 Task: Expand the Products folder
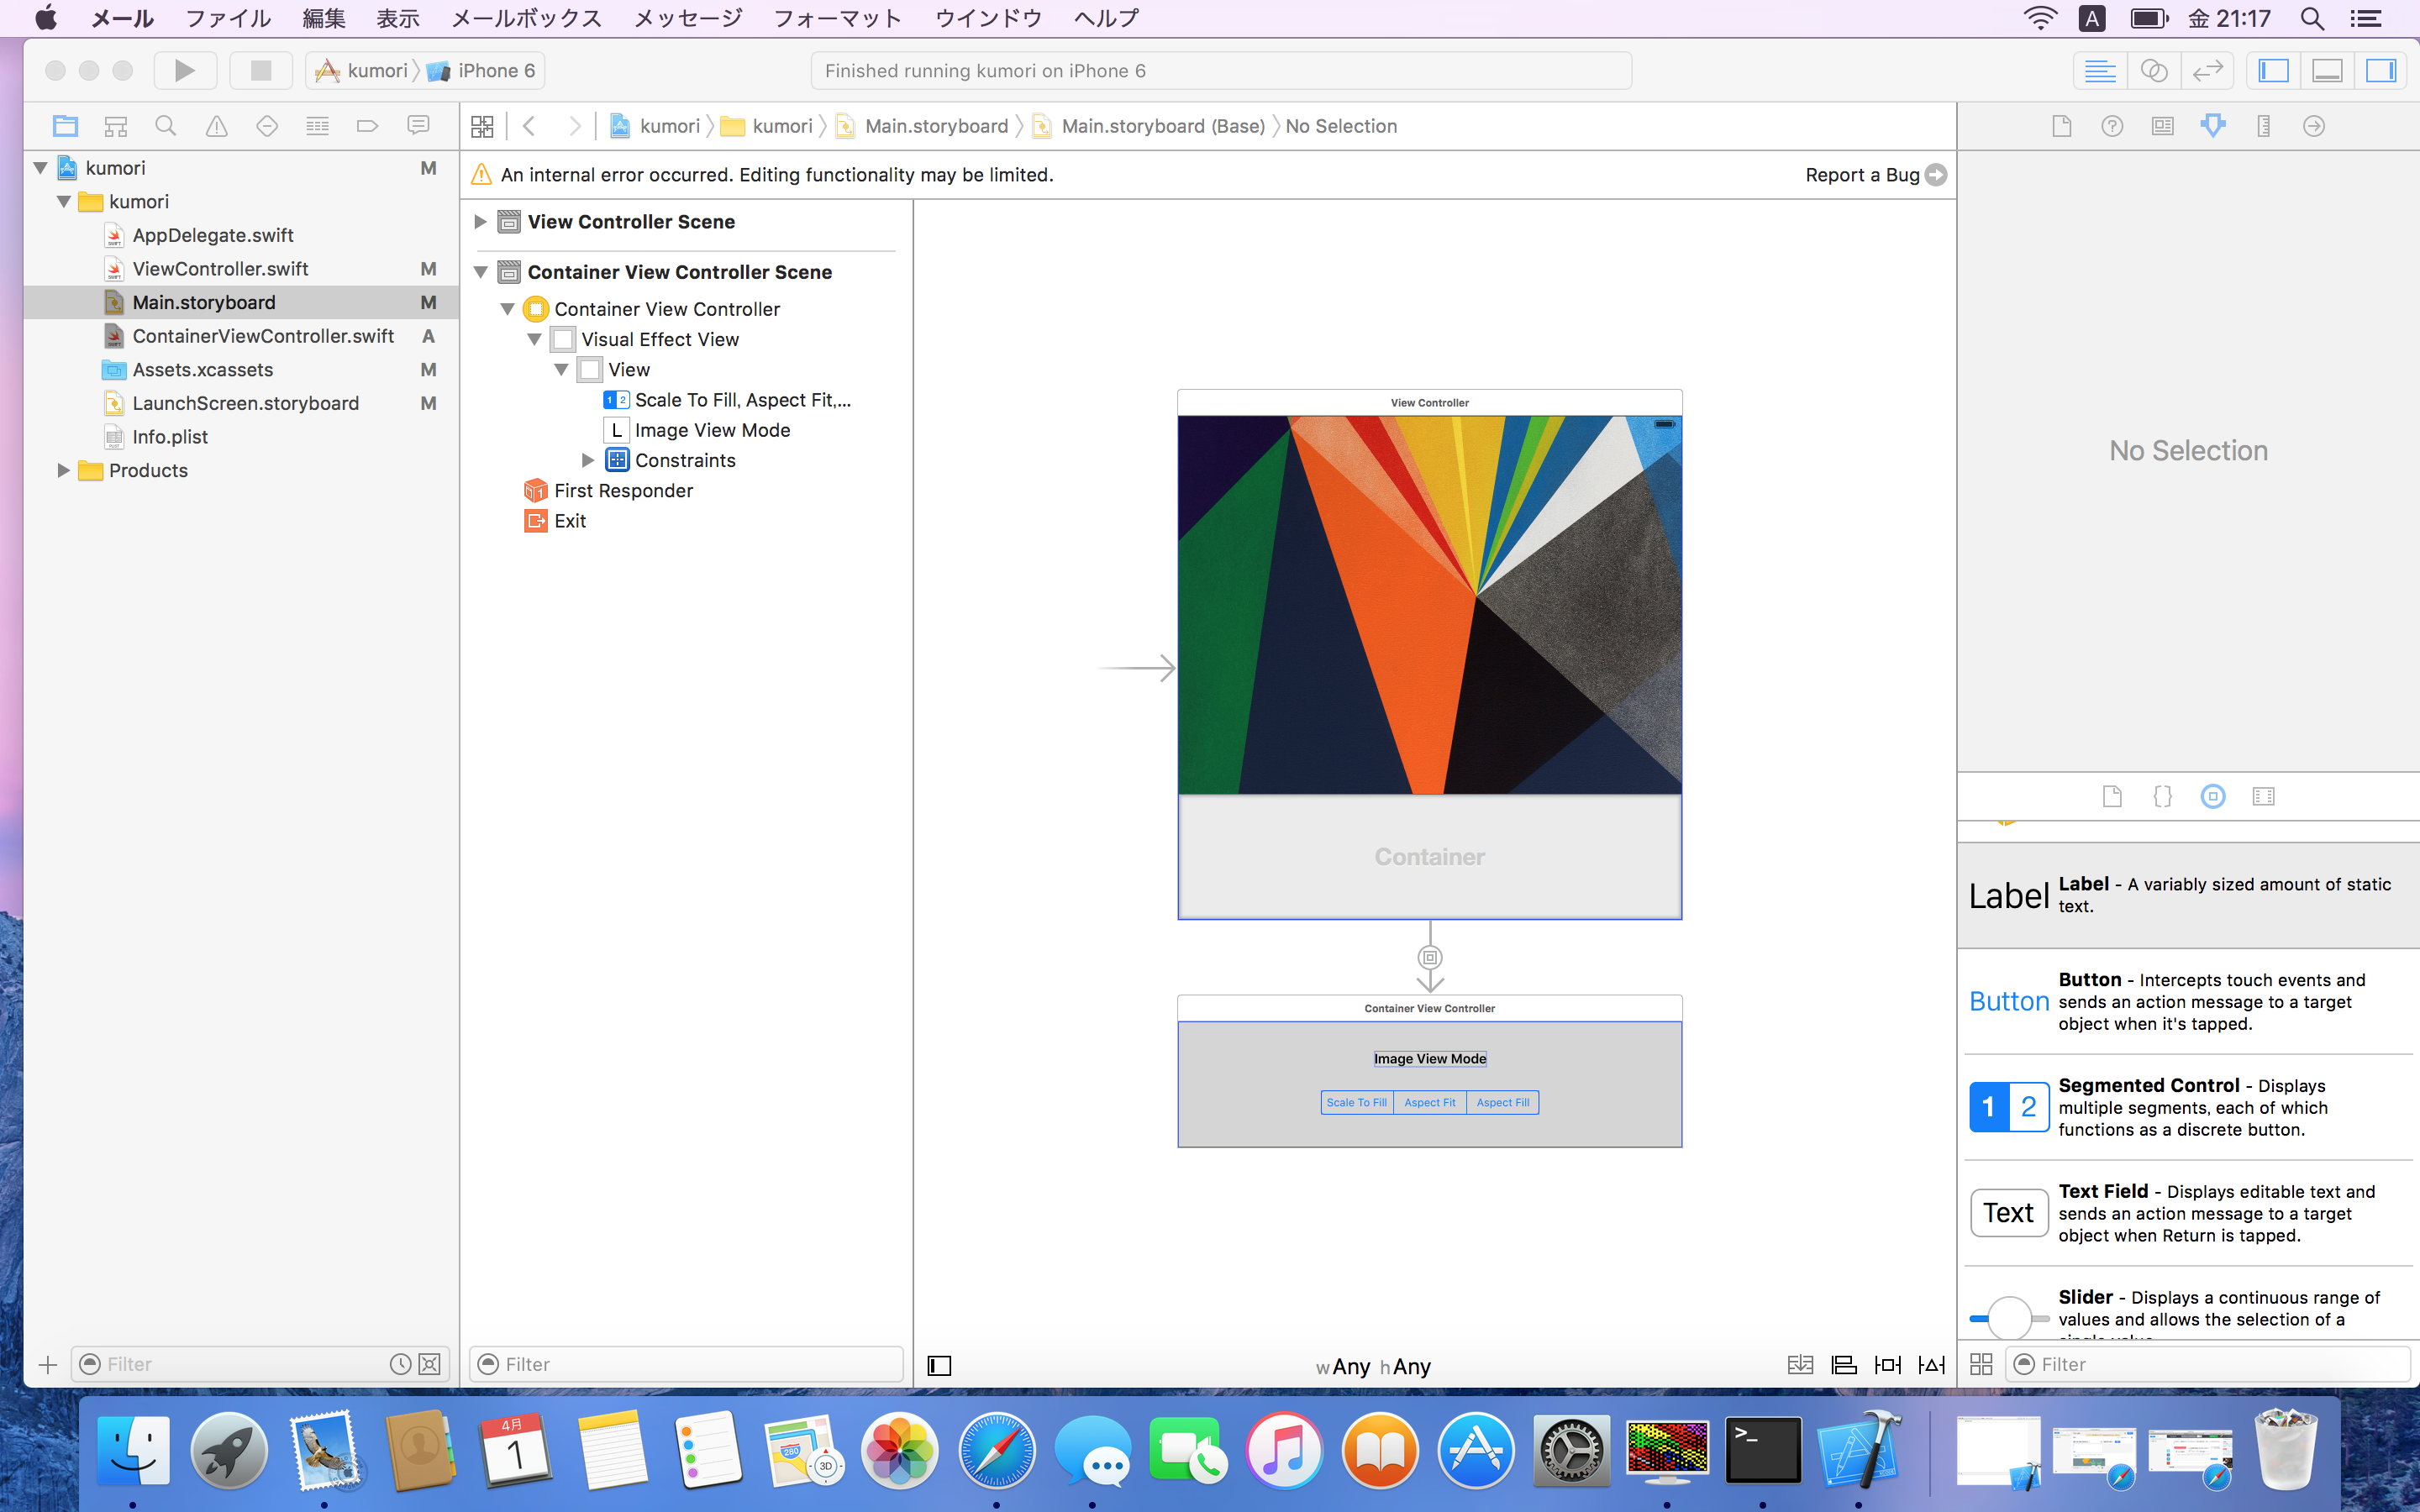(x=64, y=470)
